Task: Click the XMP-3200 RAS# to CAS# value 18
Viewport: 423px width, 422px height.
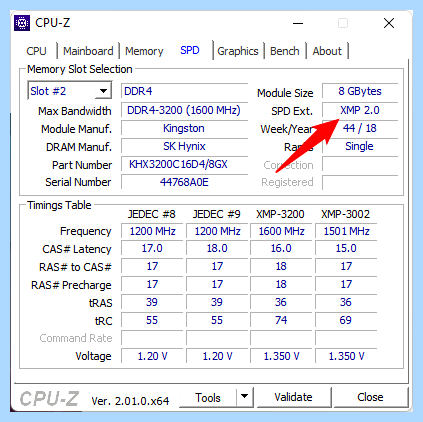Action: pos(281,266)
